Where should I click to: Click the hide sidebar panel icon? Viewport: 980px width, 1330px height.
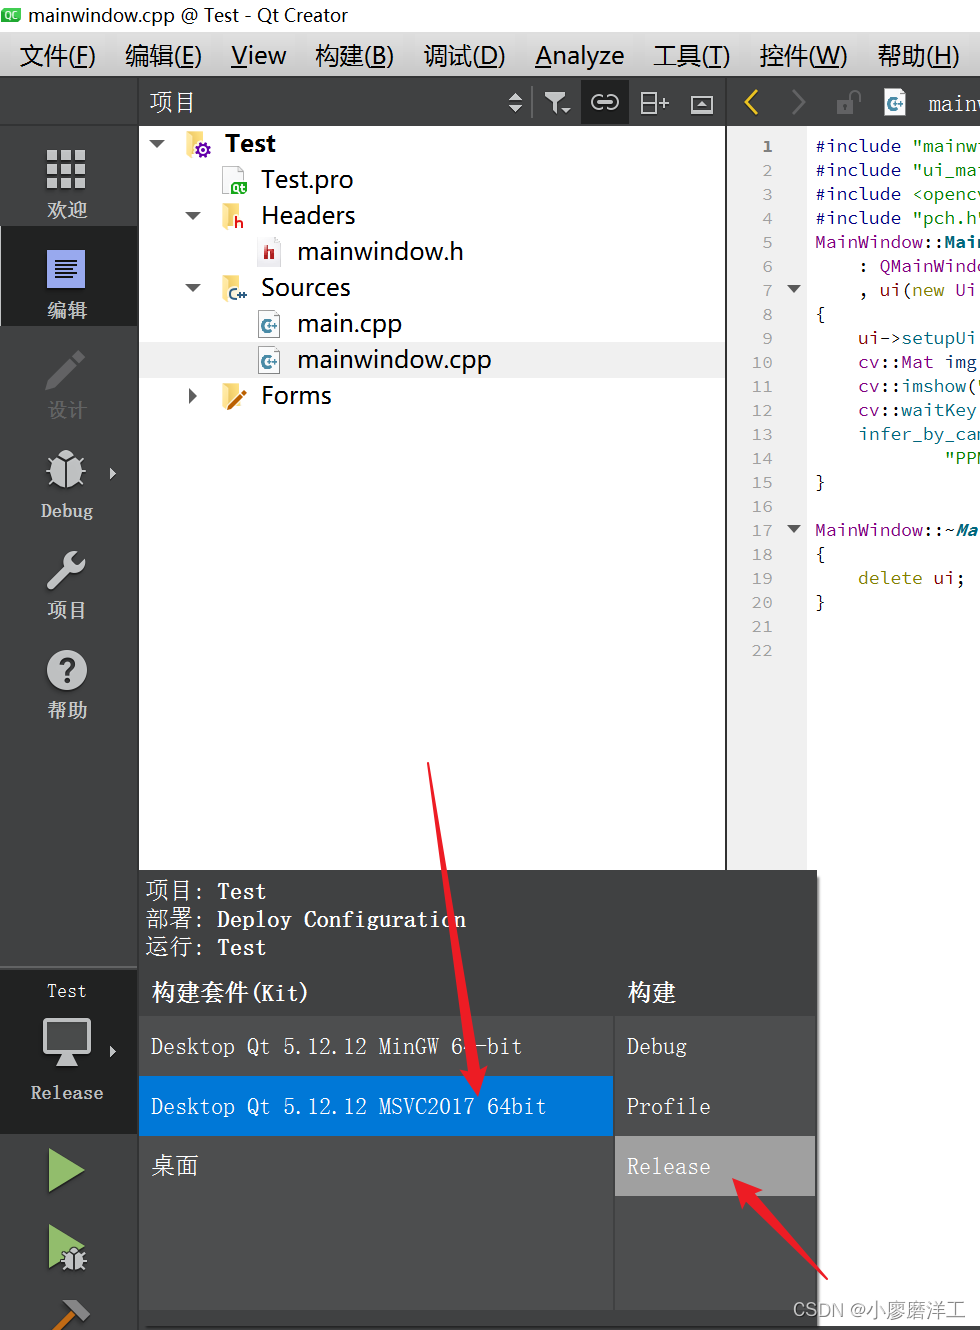pyautogui.click(x=702, y=103)
